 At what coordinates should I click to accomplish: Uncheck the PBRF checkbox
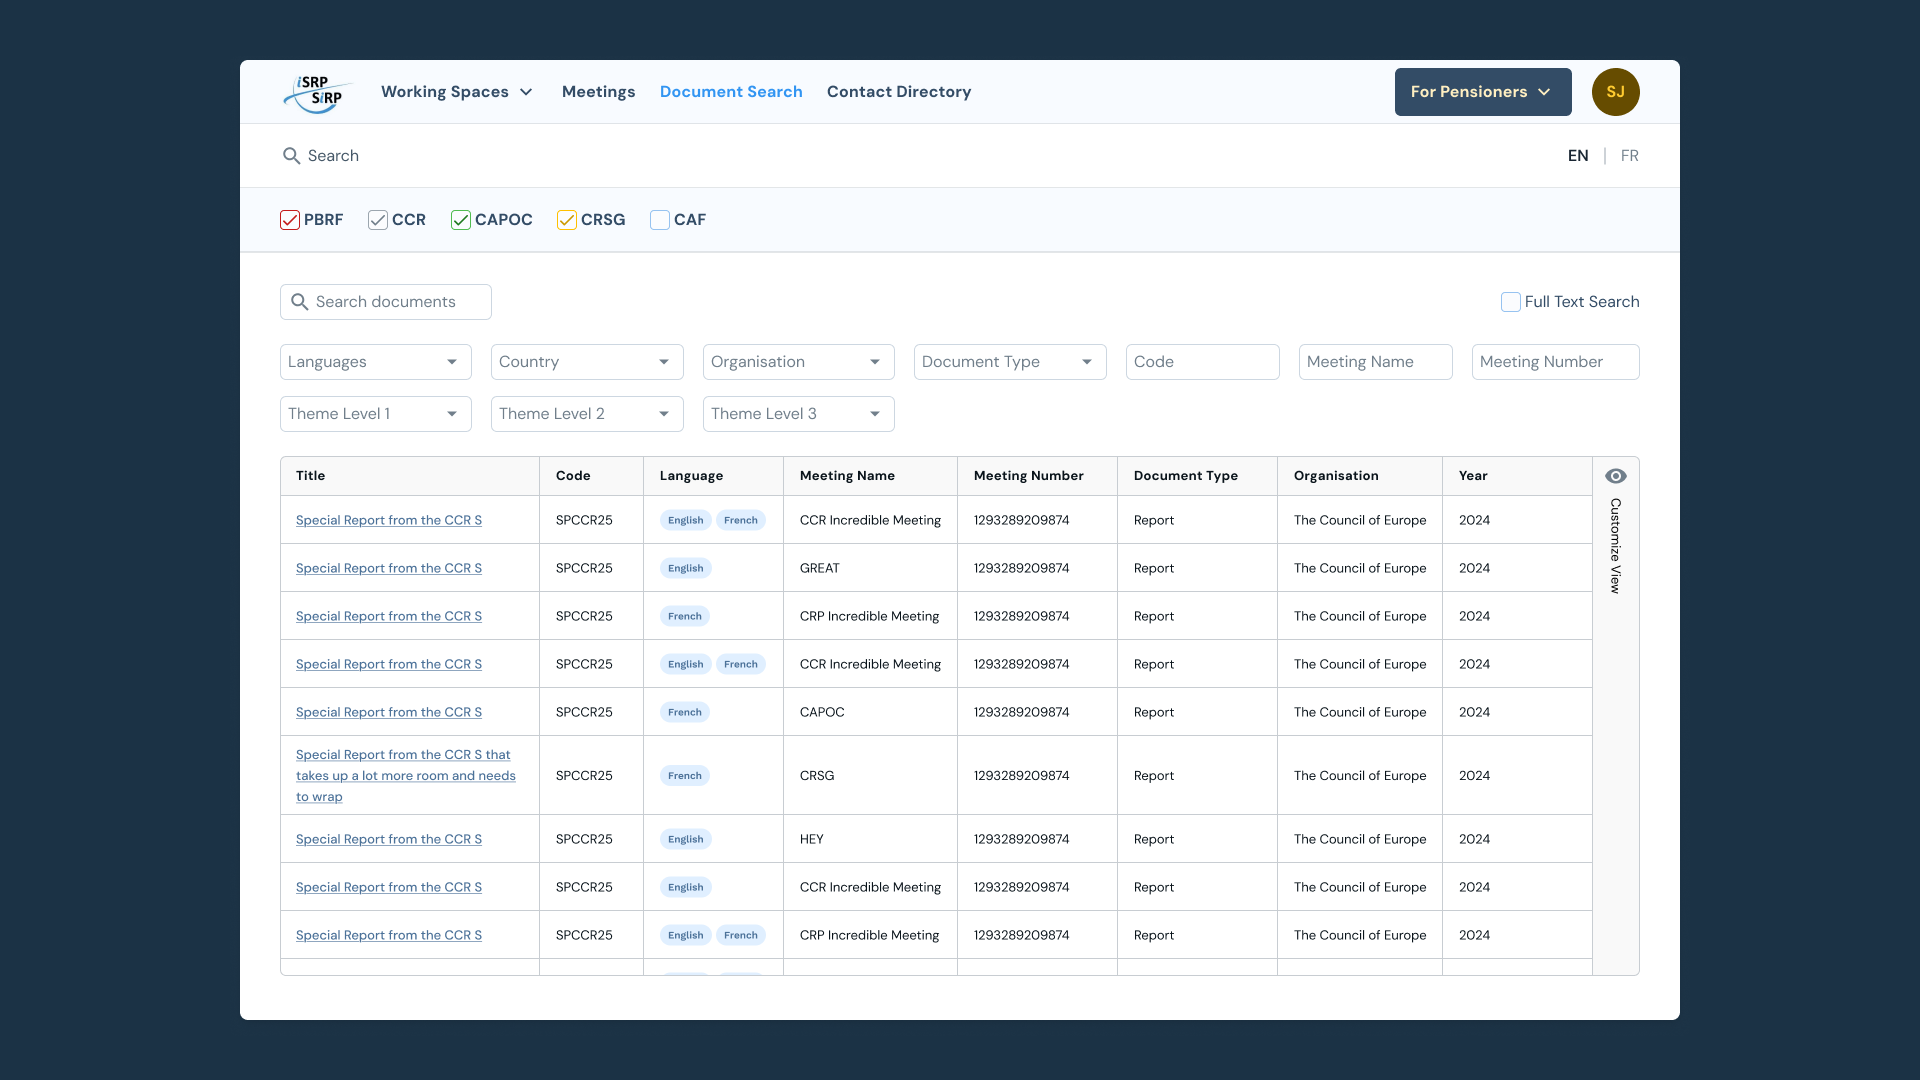coord(290,220)
